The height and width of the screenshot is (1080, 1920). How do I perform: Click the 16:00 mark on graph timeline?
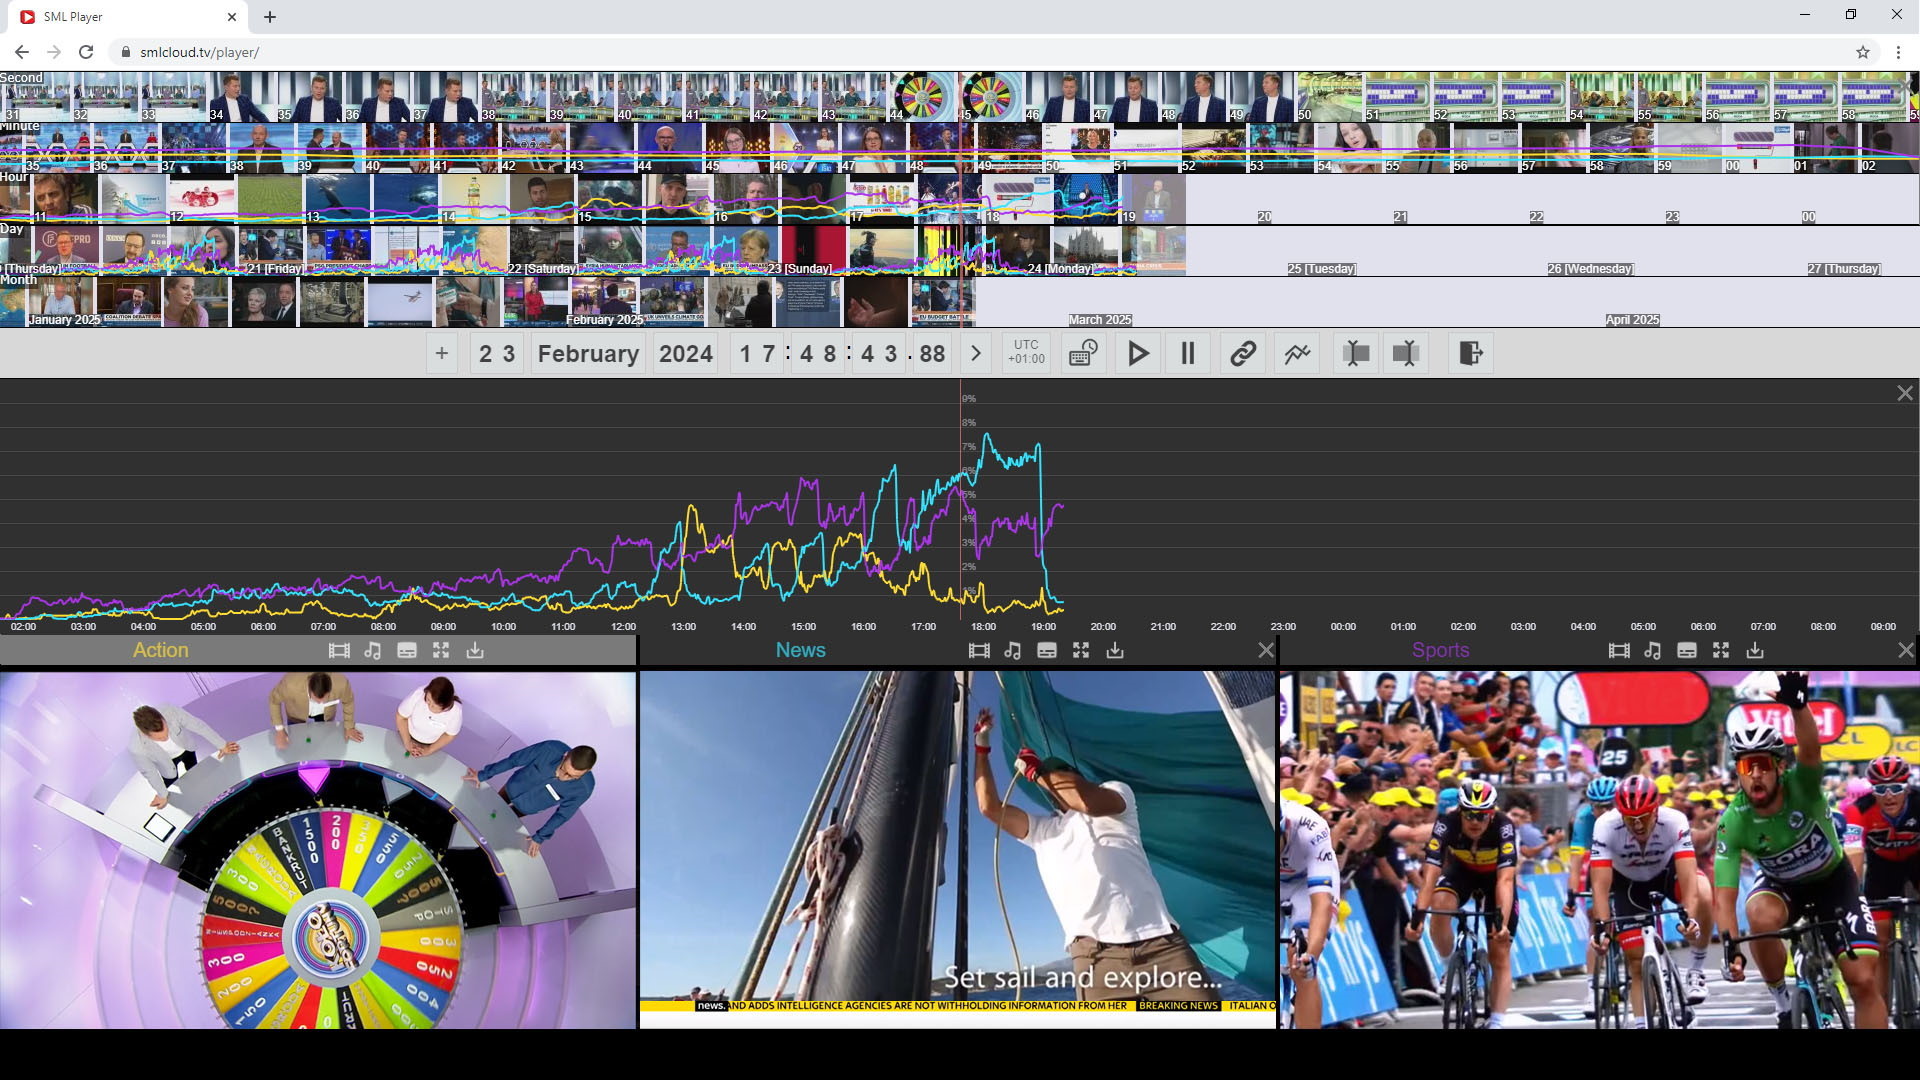coord(863,627)
